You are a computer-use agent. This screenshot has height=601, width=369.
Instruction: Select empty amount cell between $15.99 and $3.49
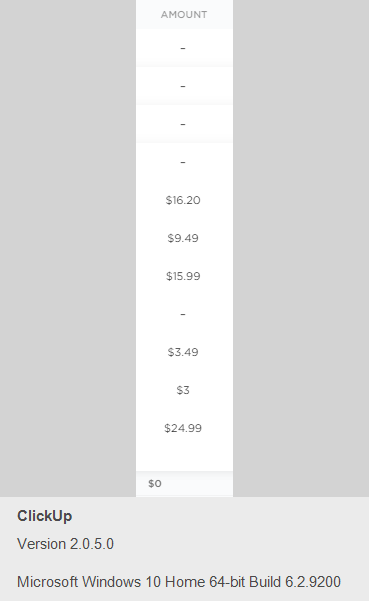[184, 314]
